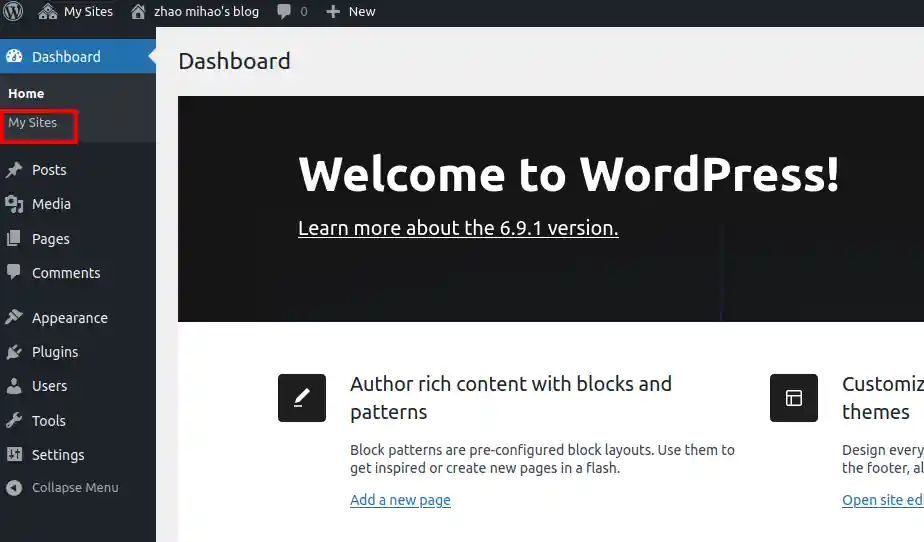Open My Sites in the admin bar

tap(75, 12)
